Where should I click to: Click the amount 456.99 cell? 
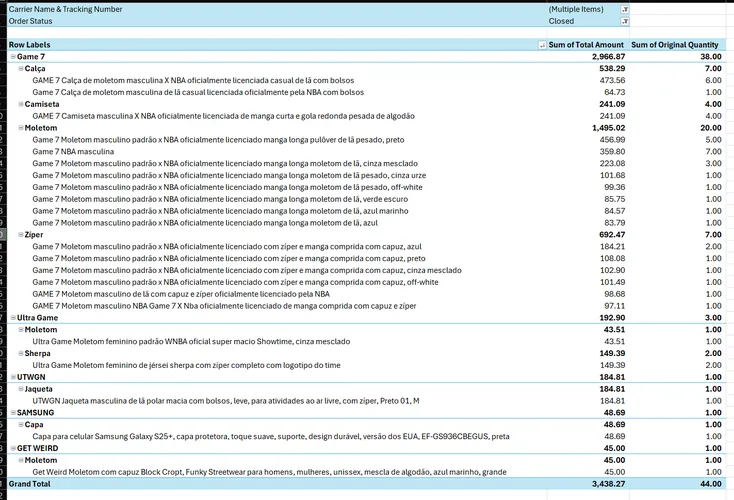click(612, 140)
